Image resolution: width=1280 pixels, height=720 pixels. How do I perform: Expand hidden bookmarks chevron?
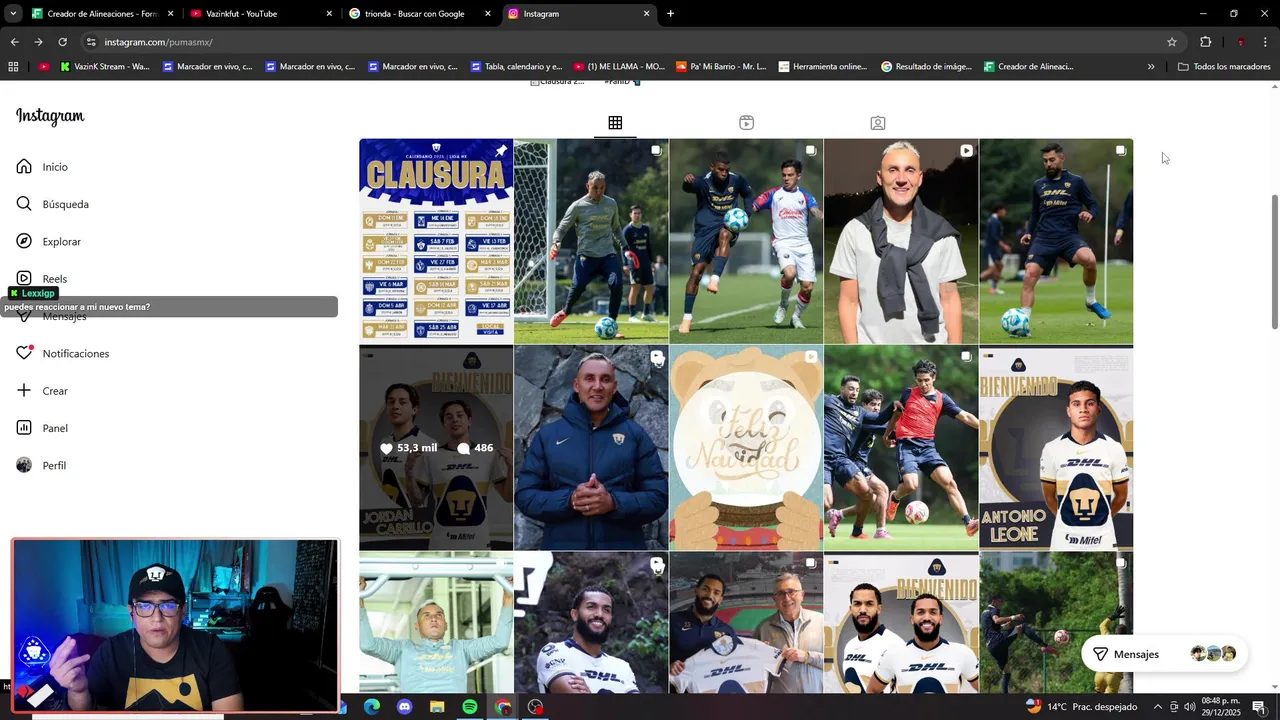click(x=1151, y=67)
